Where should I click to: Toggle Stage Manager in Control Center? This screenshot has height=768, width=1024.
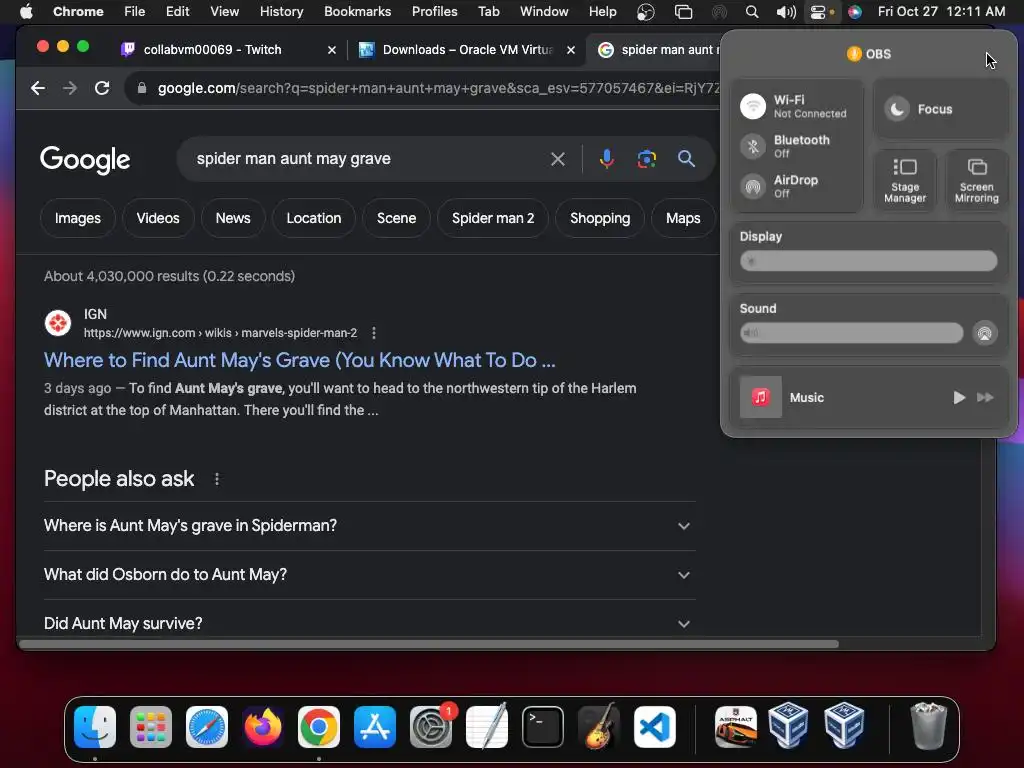click(x=905, y=180)
